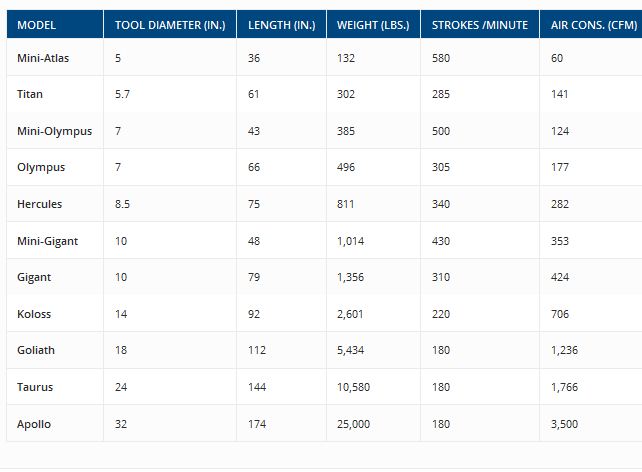
Task: Select the Apollo row label
Action: tap(34, 424)
